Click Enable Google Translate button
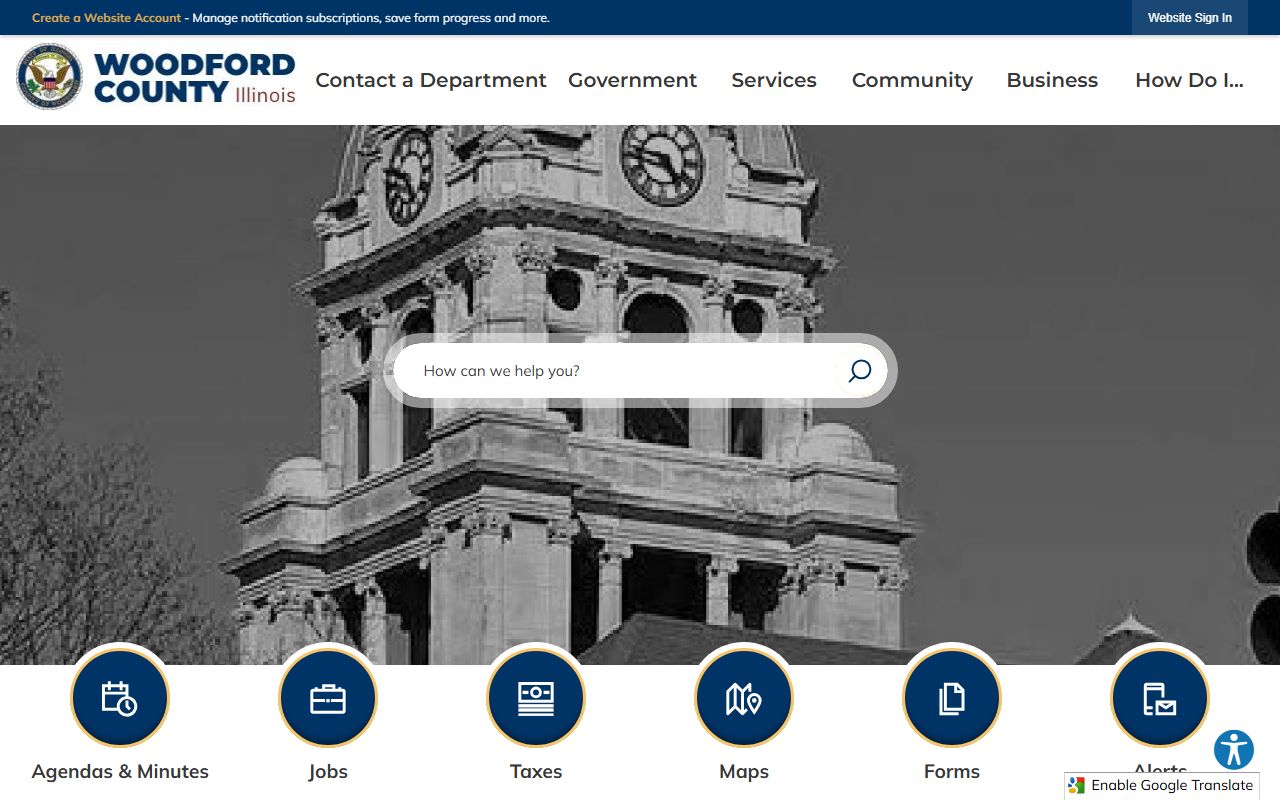Image resolution: width=1280 pixels, height=800 pixels. tap(1162, 786)
